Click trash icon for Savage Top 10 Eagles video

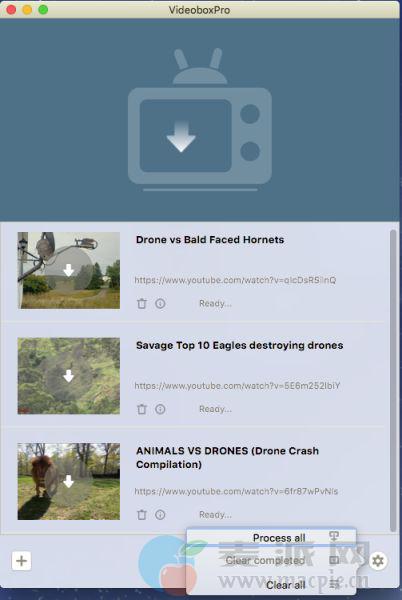(142, 409)
